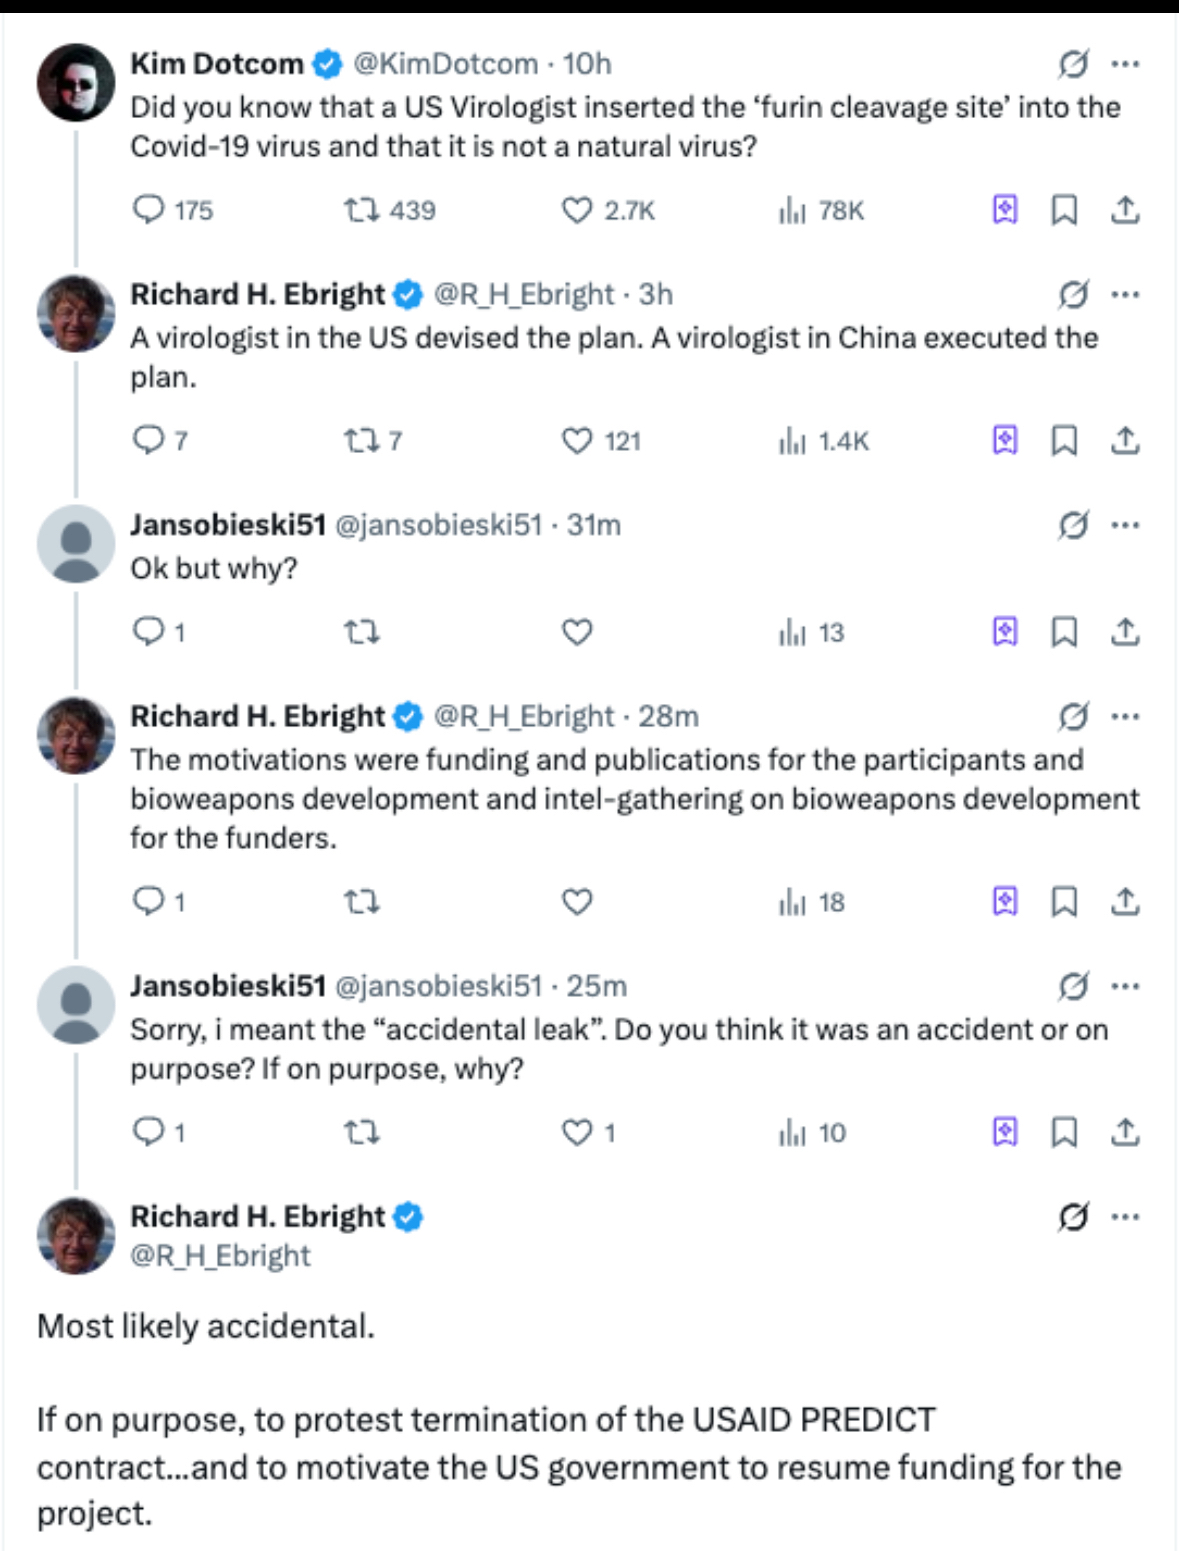Viewport: 1179px width, 1551px height.
Task: View analytics on Kim Dotcom's tweet
Action: click(x=792, y=210)
